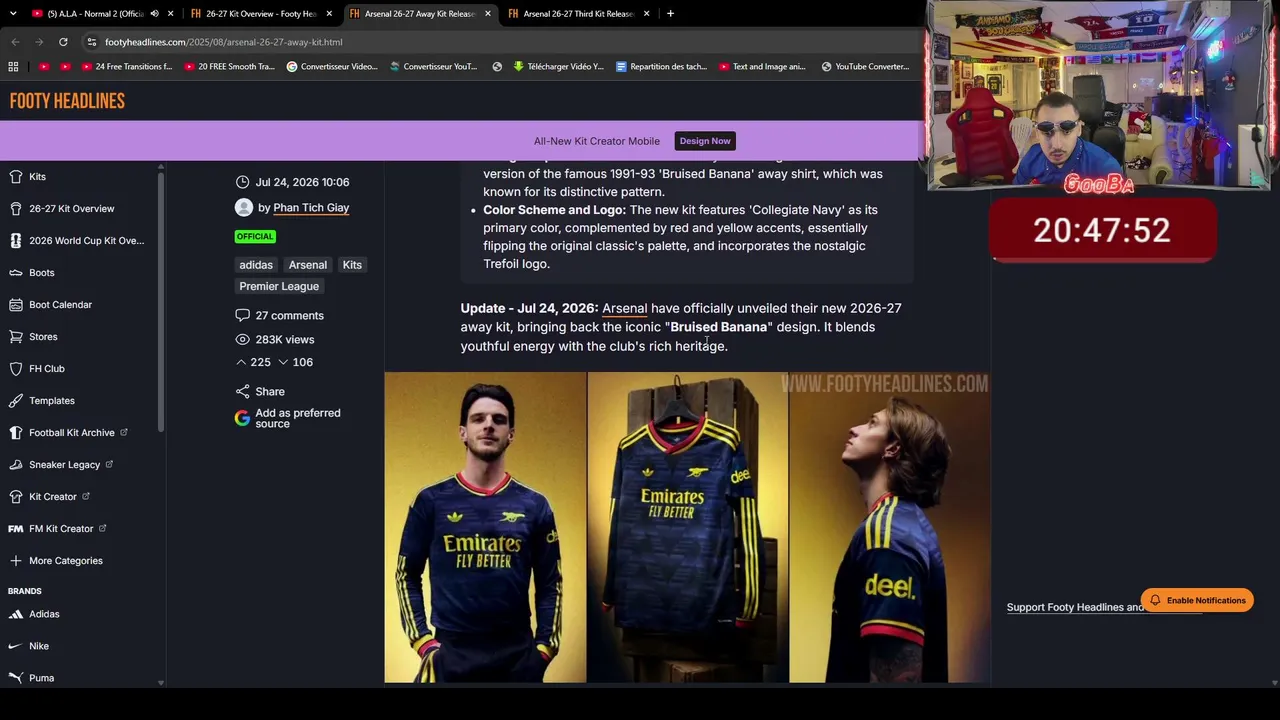
Task: Click the Arsenal tag
Action: click(x=308, y=265)
